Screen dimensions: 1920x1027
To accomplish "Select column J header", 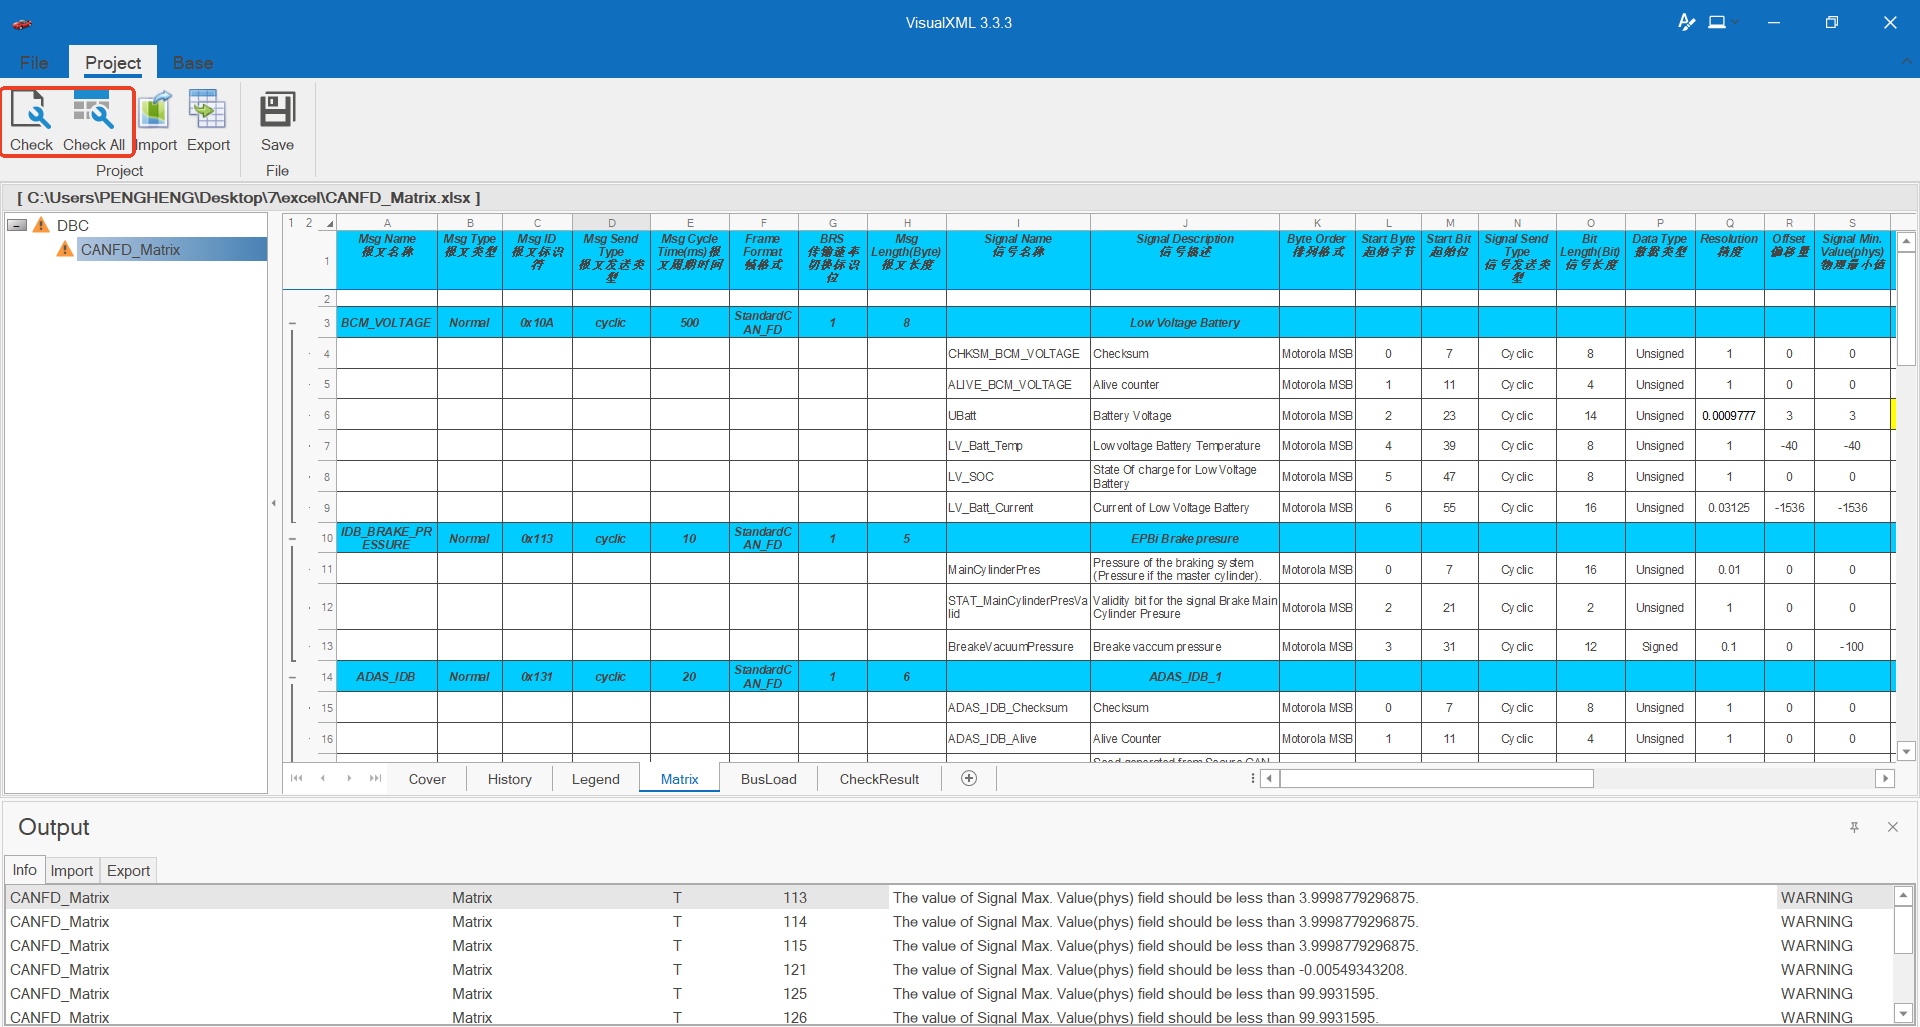I will pos(1185,223).
